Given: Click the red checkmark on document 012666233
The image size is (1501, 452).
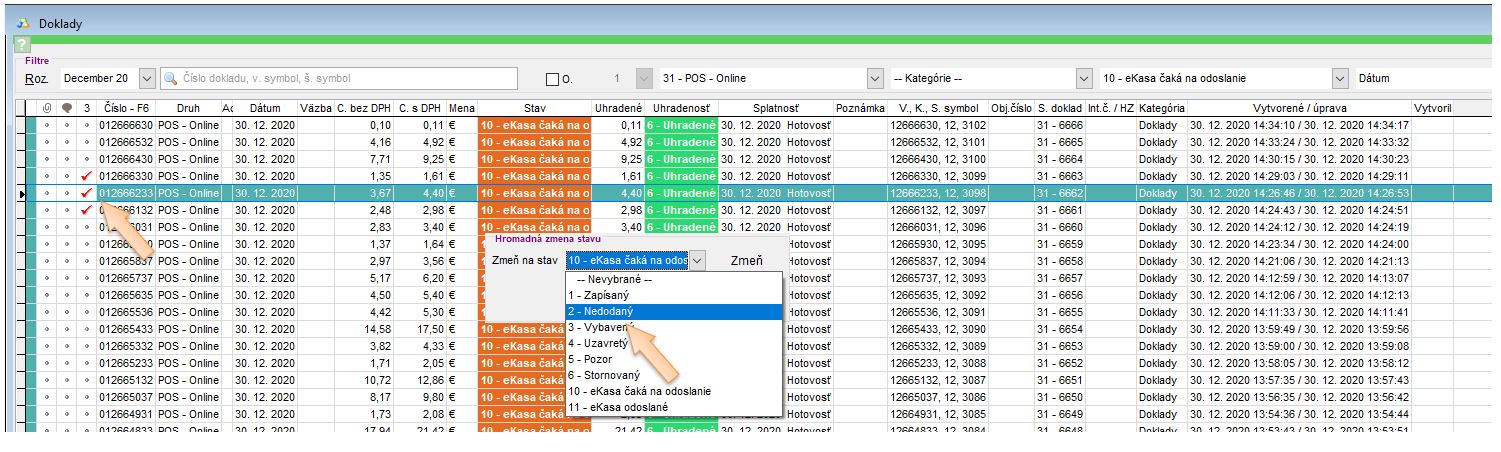Looking at the screenshot, I should tap(86, 193).
